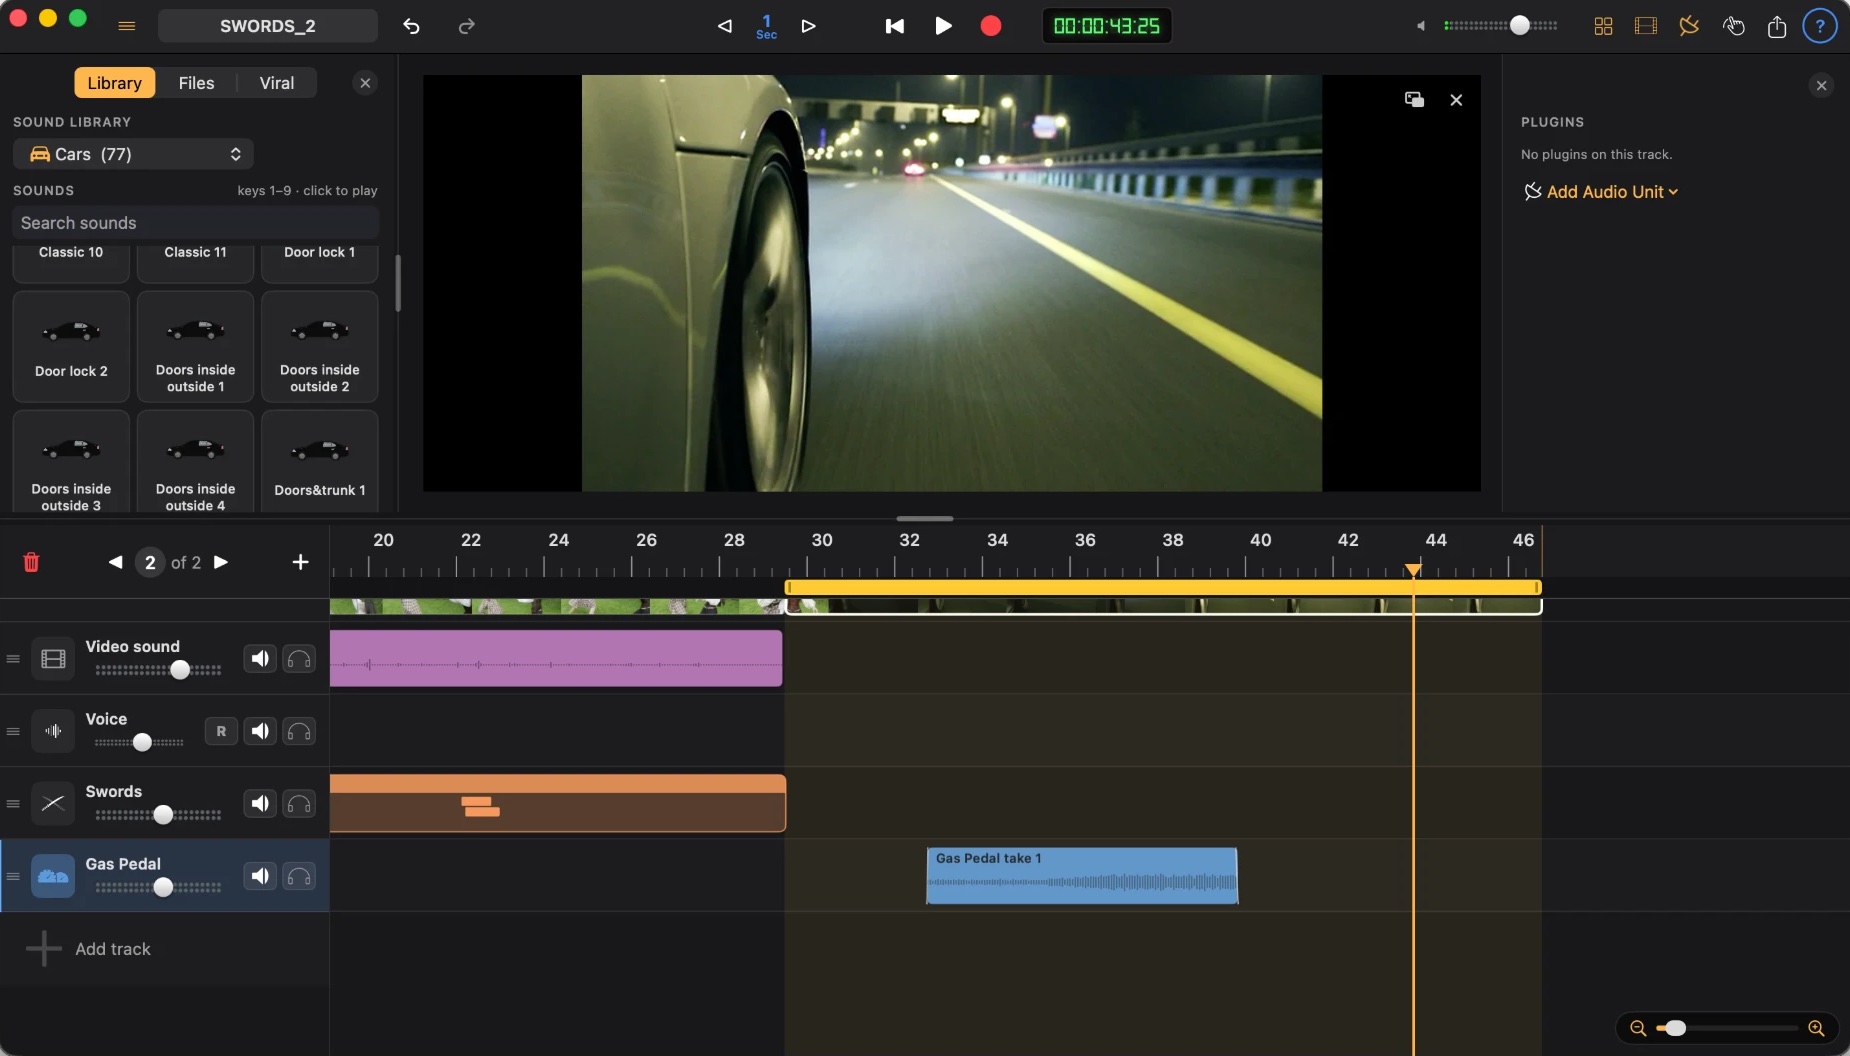Image resolution: width=1850 pixels, height=1056 pixels.
Task: Click the Gas Pedal track car icon
Action: coord(53,876)
